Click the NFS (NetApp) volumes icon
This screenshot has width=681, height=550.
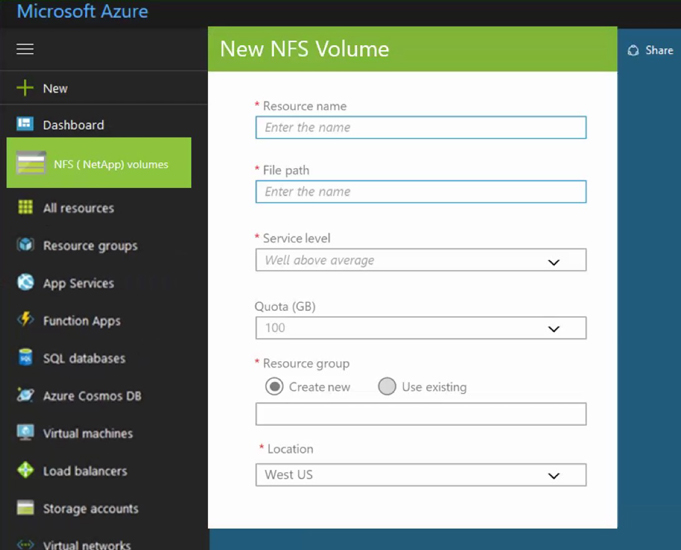30,163
